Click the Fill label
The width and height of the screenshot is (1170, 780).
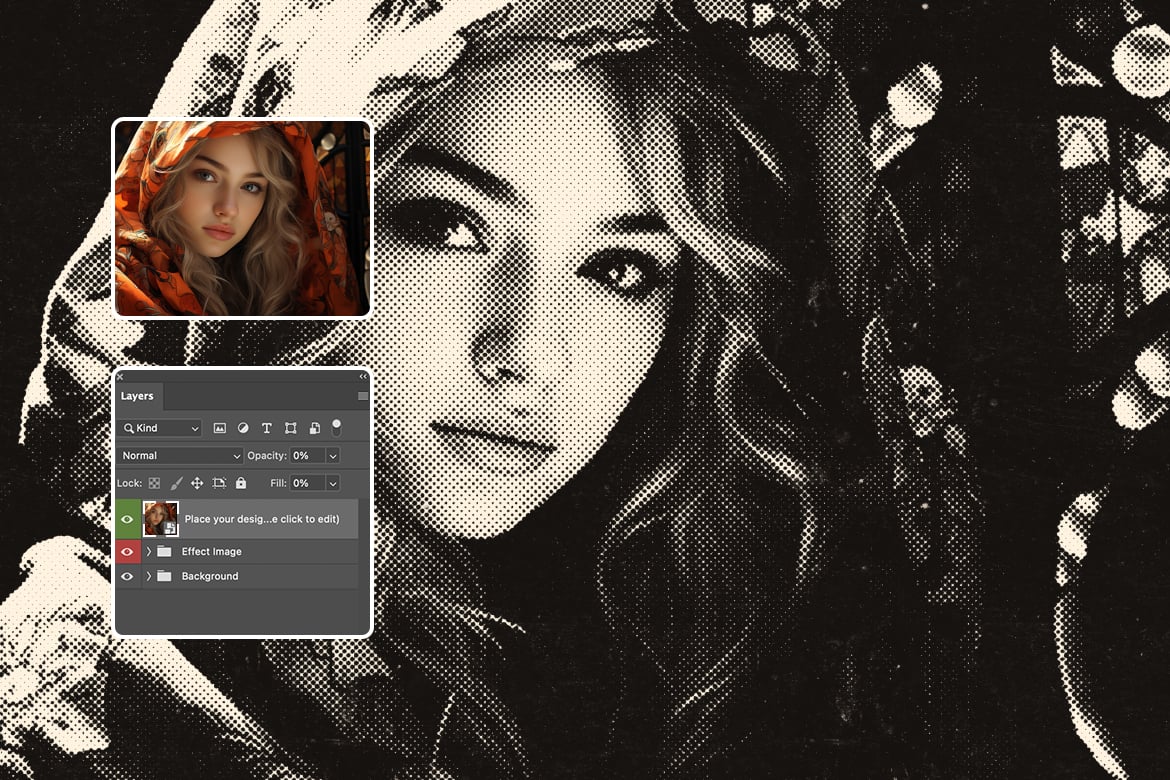pyautogui.click(x=278, y=484)
